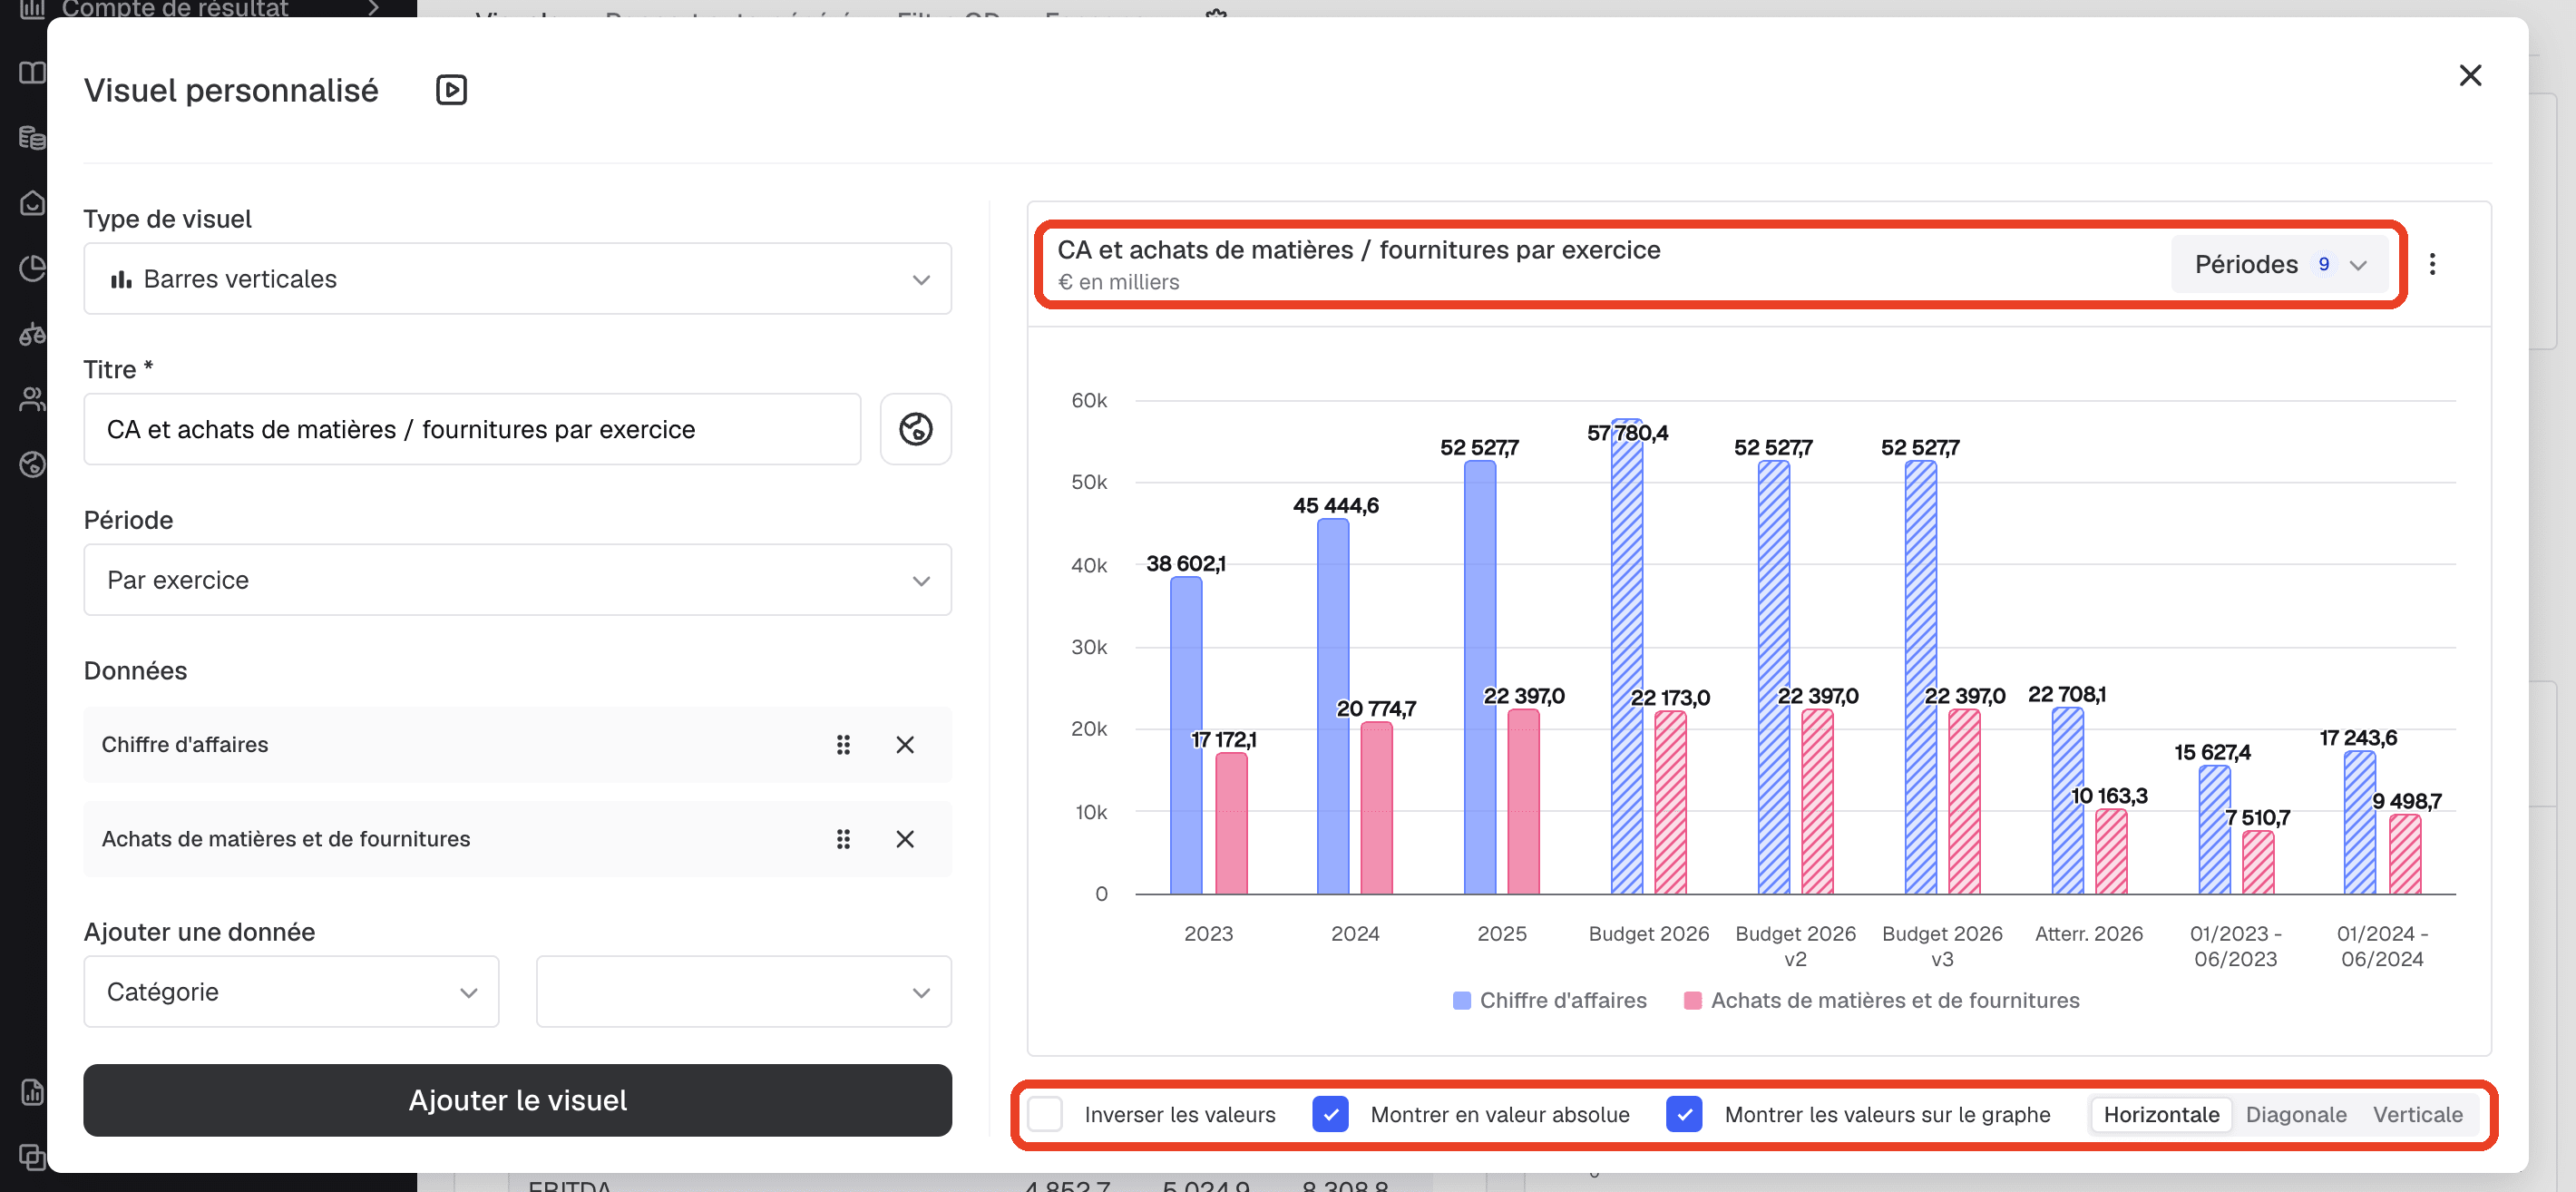Enable the Inverser les valeurs checkbox

tap(1045, 1114)
